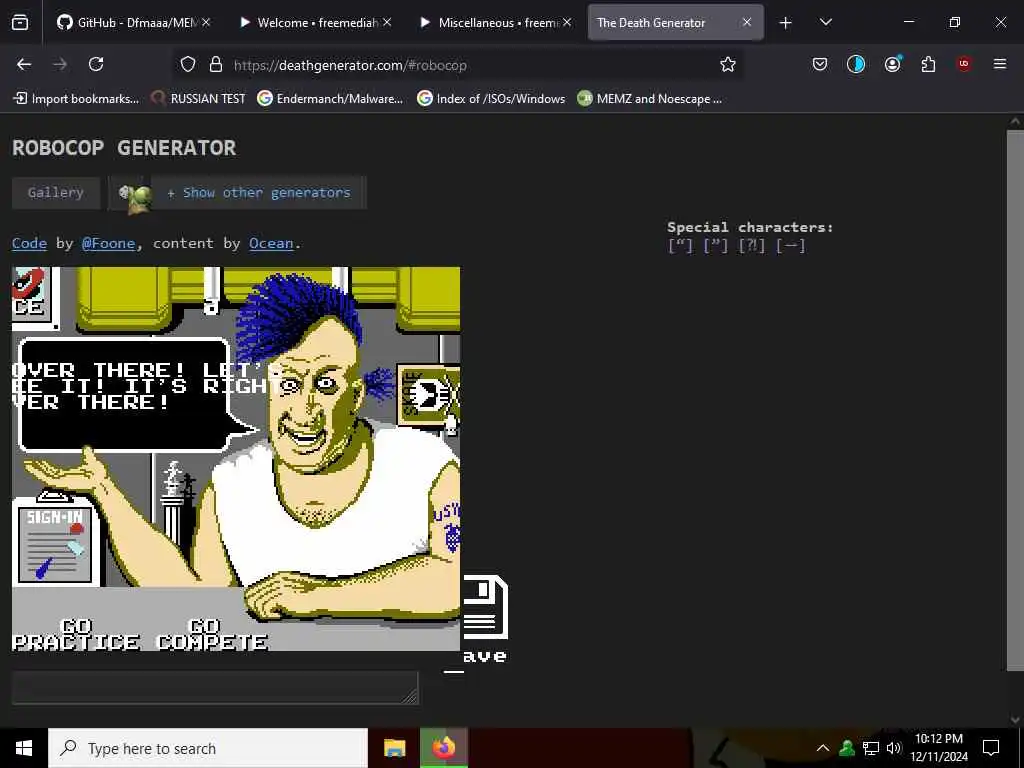This screenshot has height=768, width=1024.
Task: Bookmark this page with star icon
Action: click(728, 64)
